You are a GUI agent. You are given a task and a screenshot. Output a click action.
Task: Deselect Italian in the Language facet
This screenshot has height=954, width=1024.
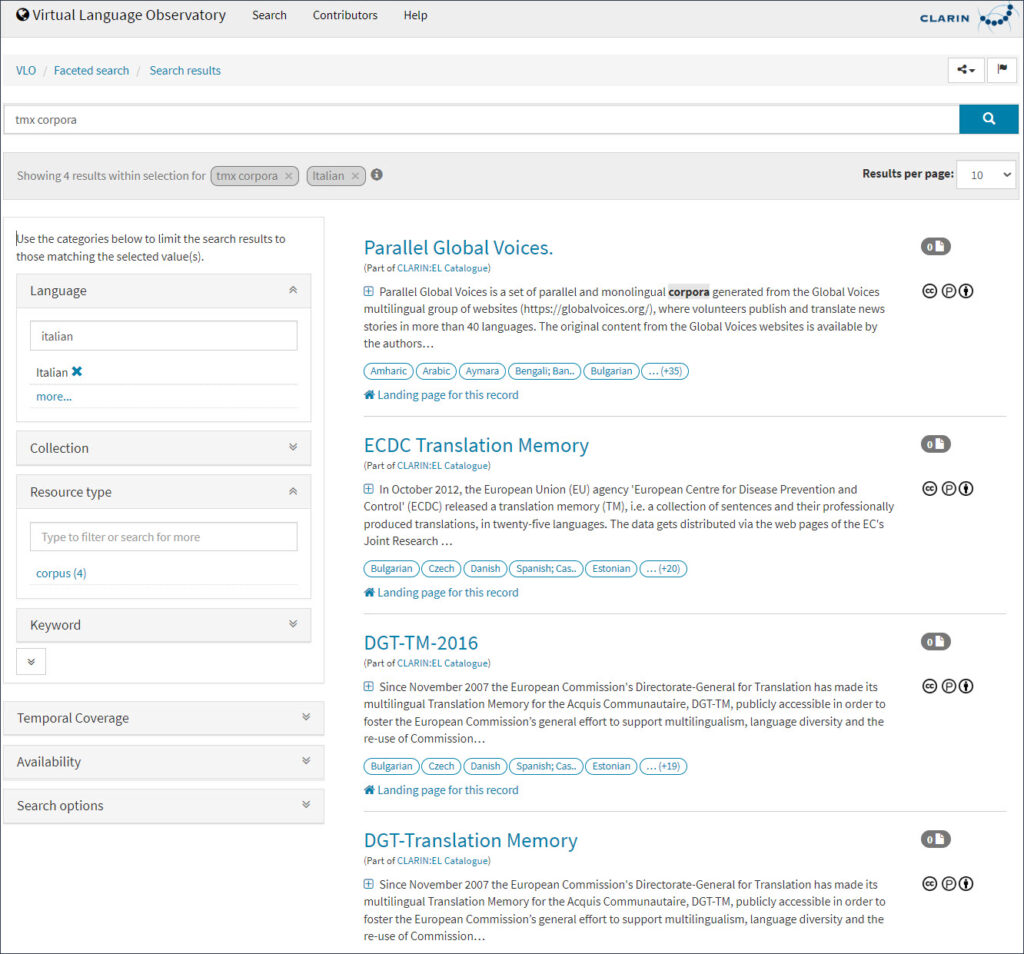(x=77, y=372)
